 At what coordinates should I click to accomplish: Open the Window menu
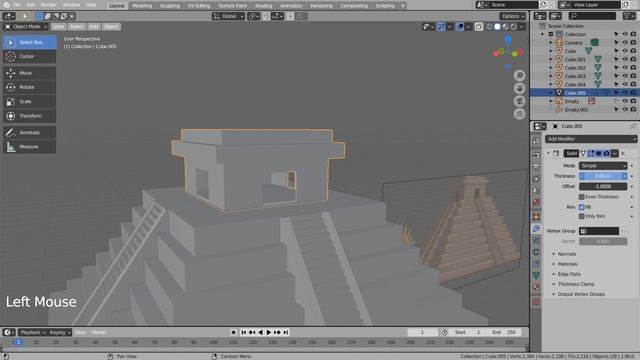coord(71,5)
